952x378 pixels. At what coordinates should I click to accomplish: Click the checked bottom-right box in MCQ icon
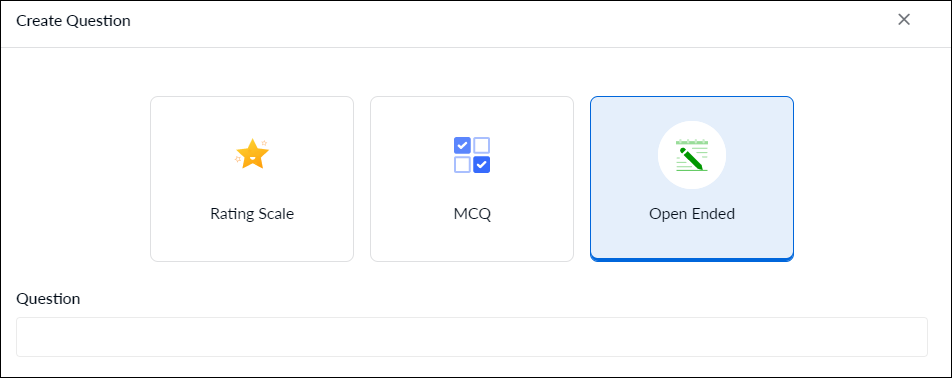481,164
